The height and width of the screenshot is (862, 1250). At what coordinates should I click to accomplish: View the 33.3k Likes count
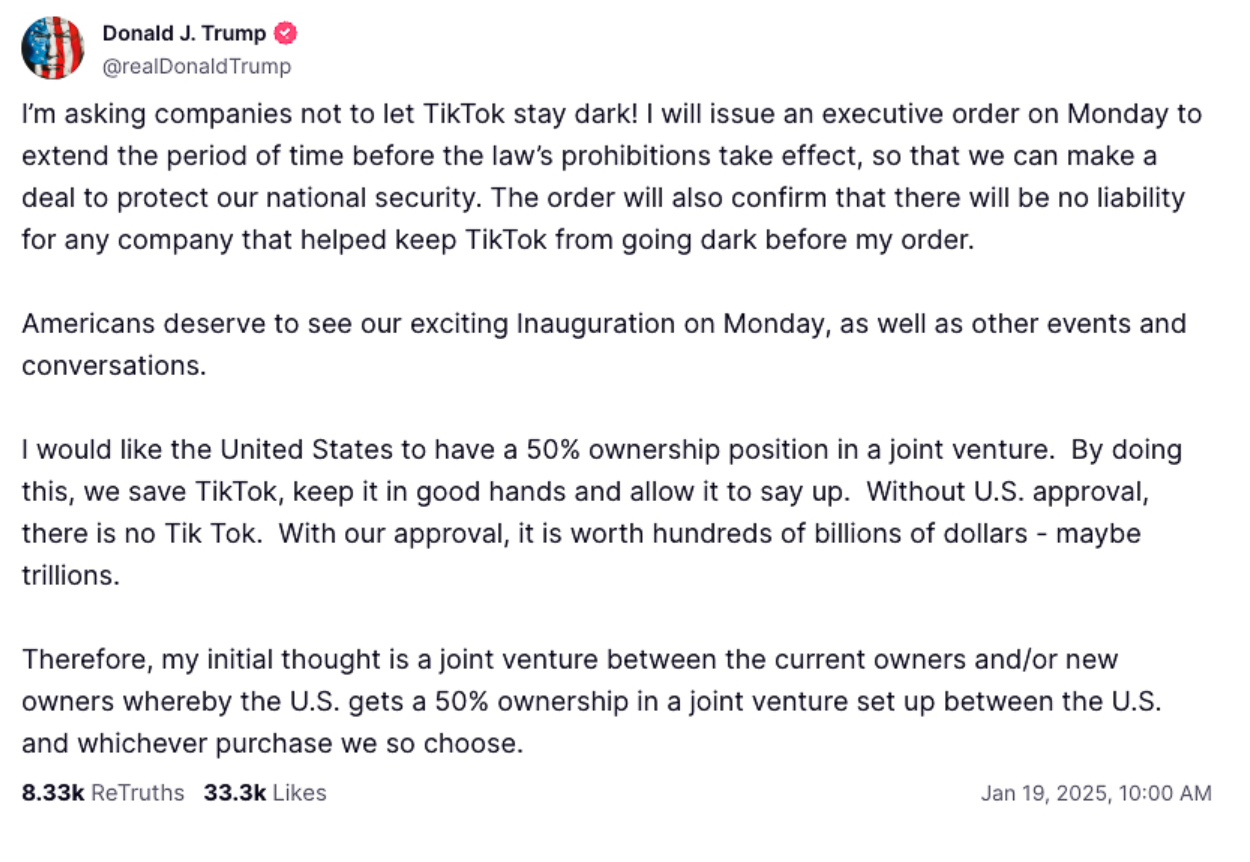point(265,793)
